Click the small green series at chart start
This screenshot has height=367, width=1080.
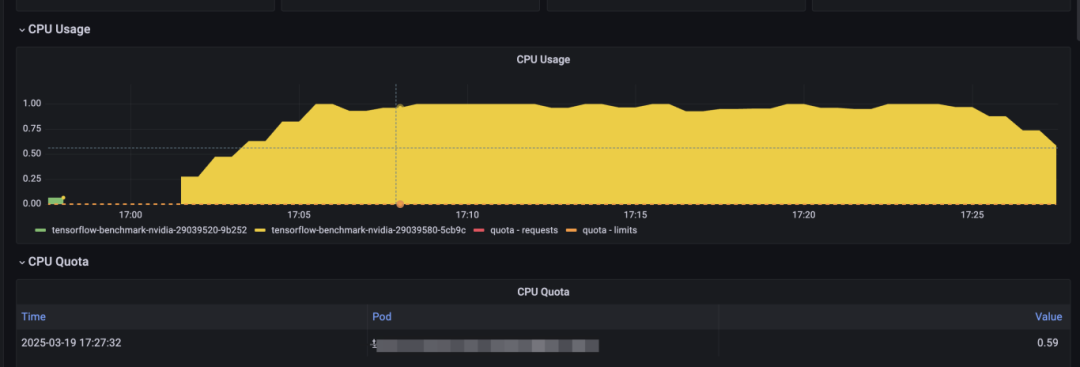pos(55,200)
